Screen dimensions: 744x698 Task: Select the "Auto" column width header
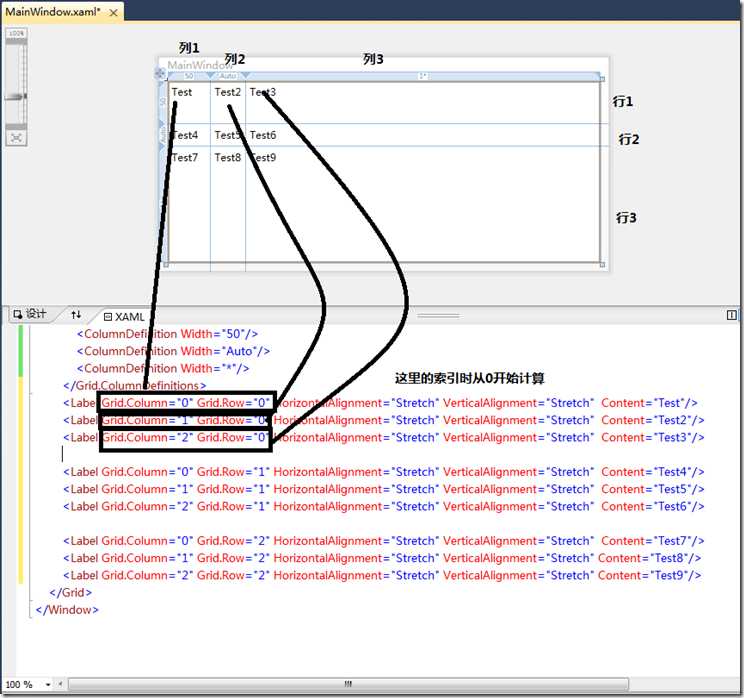pyautogui.click(x=228, y=76)
